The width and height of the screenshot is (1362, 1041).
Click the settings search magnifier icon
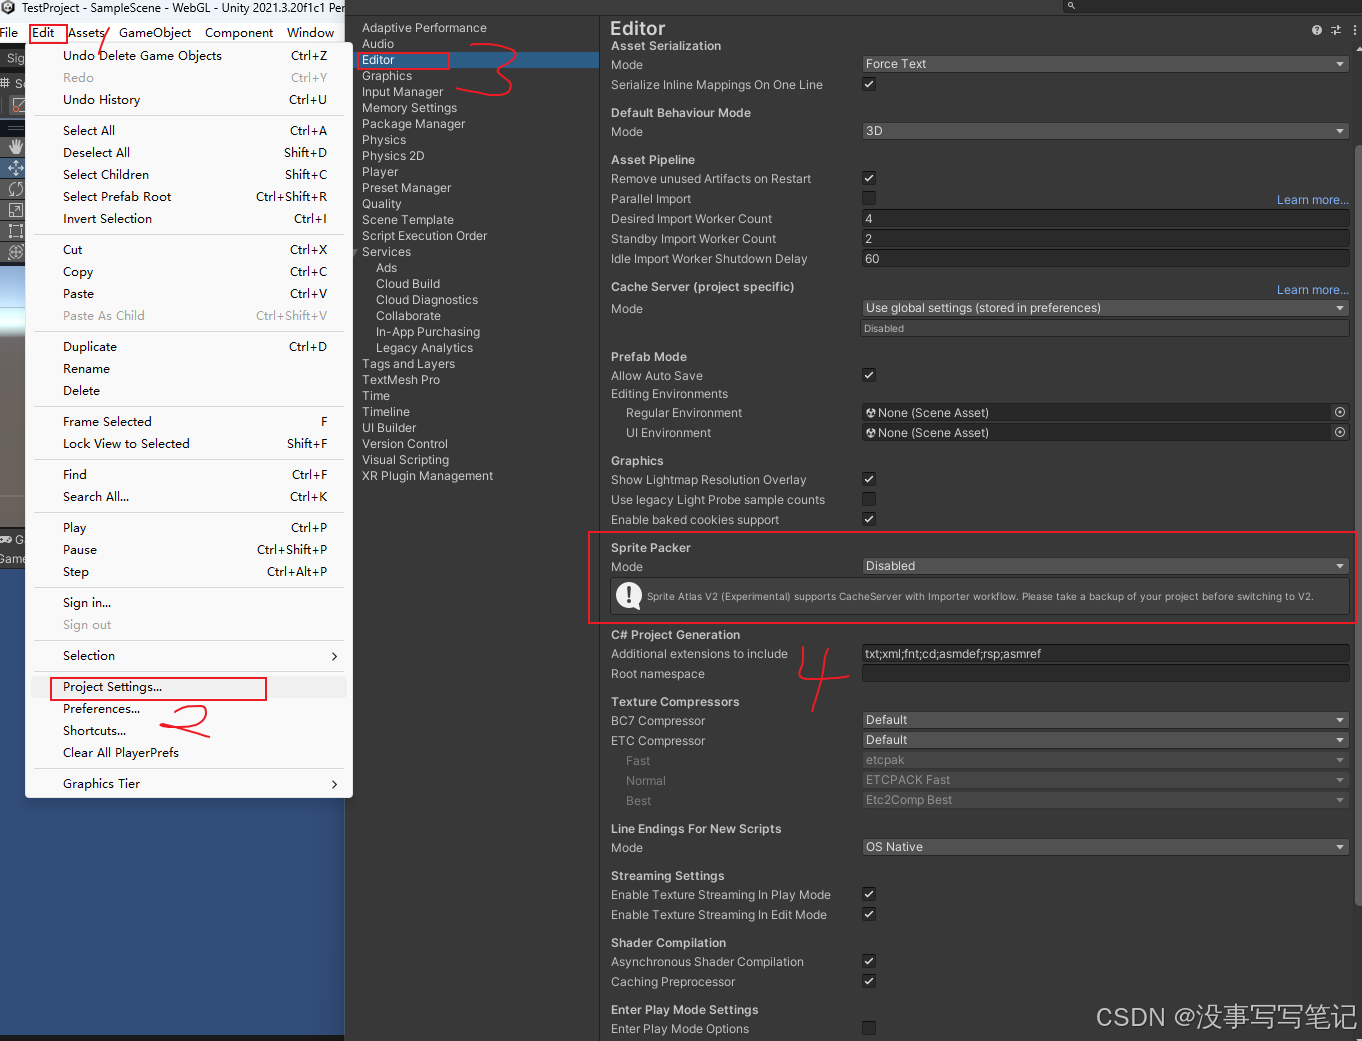(1071, 6)
